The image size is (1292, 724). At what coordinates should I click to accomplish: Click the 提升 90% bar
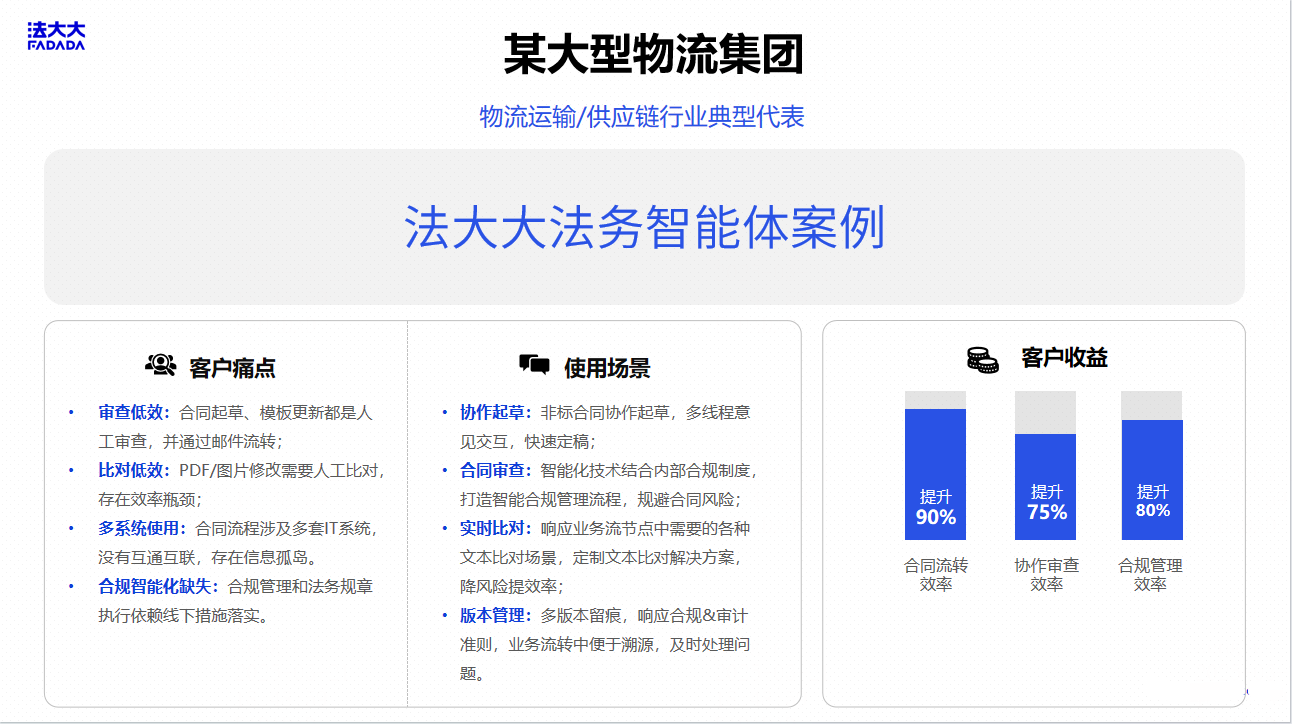936,474
